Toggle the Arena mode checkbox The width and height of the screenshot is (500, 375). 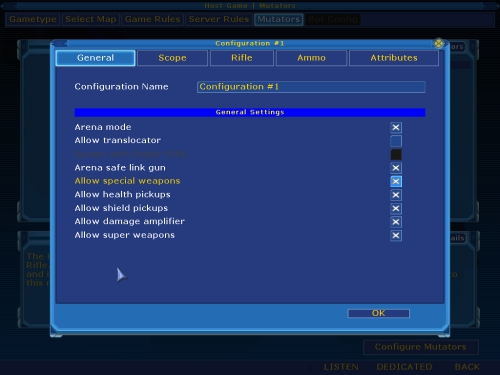coord(396,127)
